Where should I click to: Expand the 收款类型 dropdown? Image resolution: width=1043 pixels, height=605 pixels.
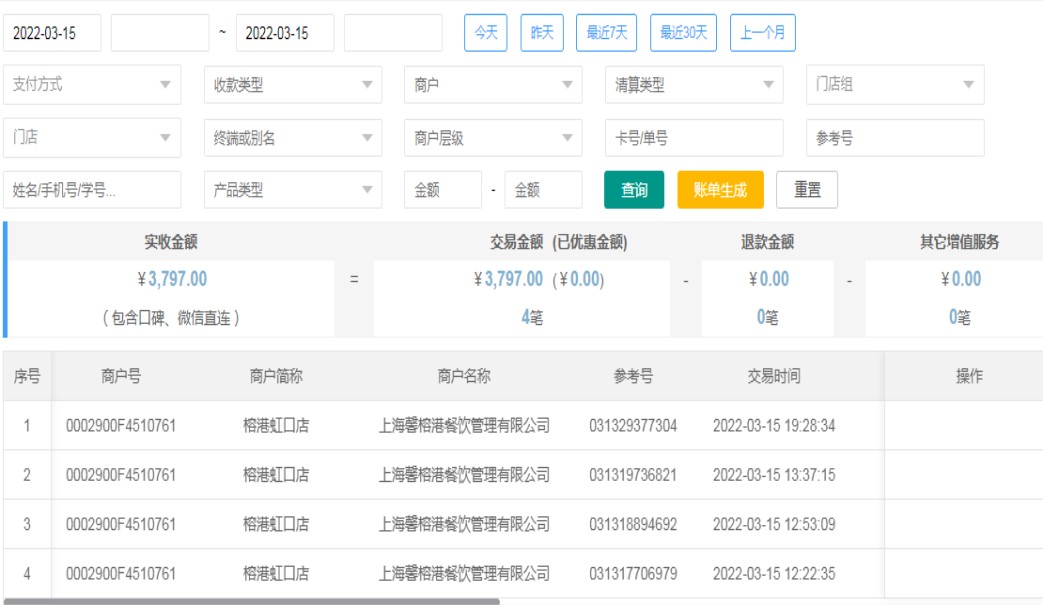292,85
